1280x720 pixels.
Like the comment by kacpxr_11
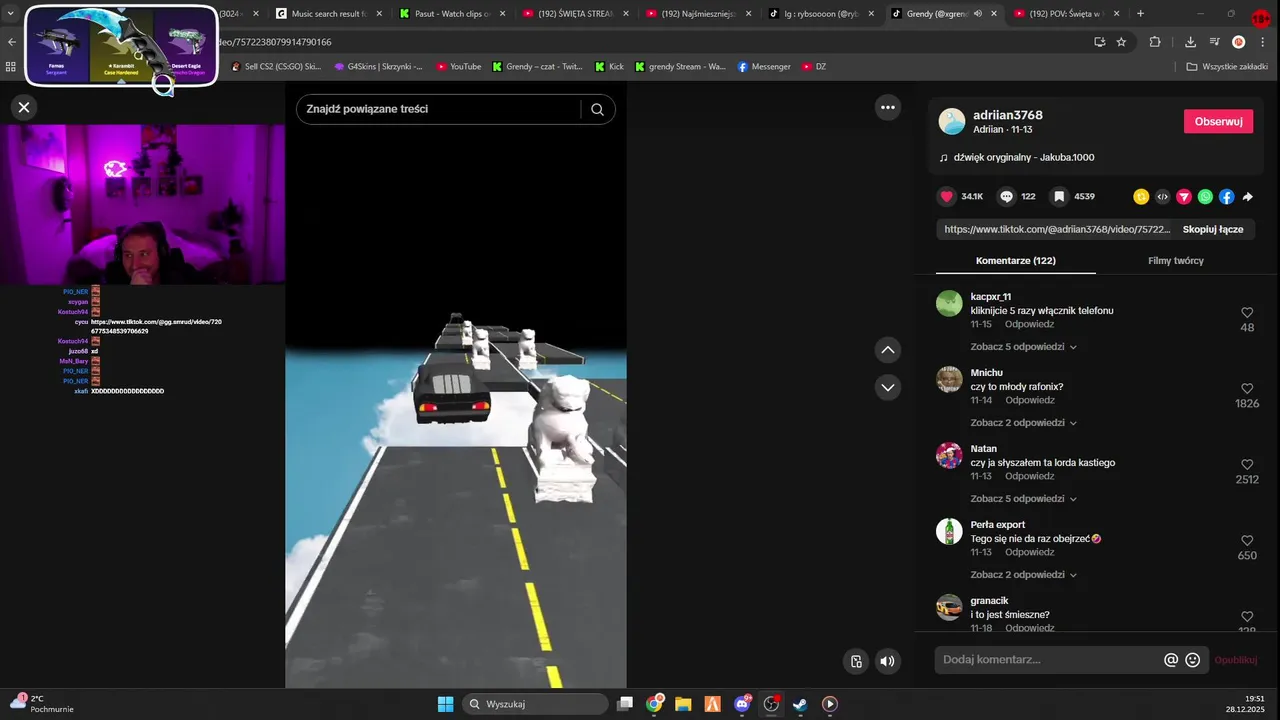coord(1247,313)
